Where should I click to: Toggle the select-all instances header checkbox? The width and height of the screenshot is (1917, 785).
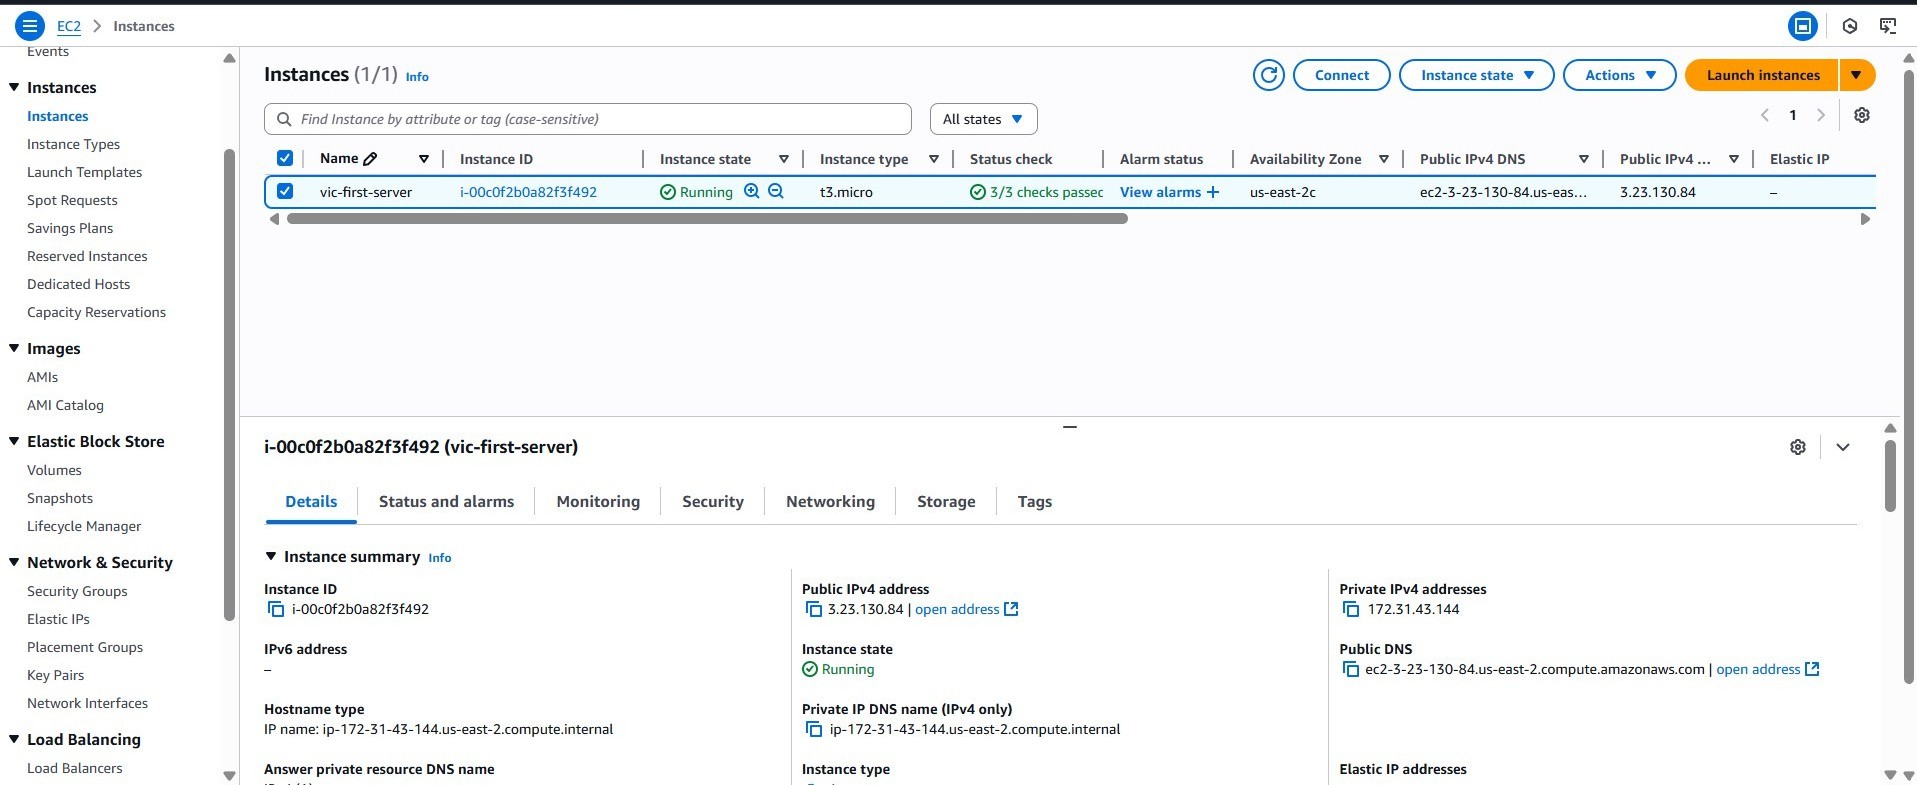pos(285,158)
